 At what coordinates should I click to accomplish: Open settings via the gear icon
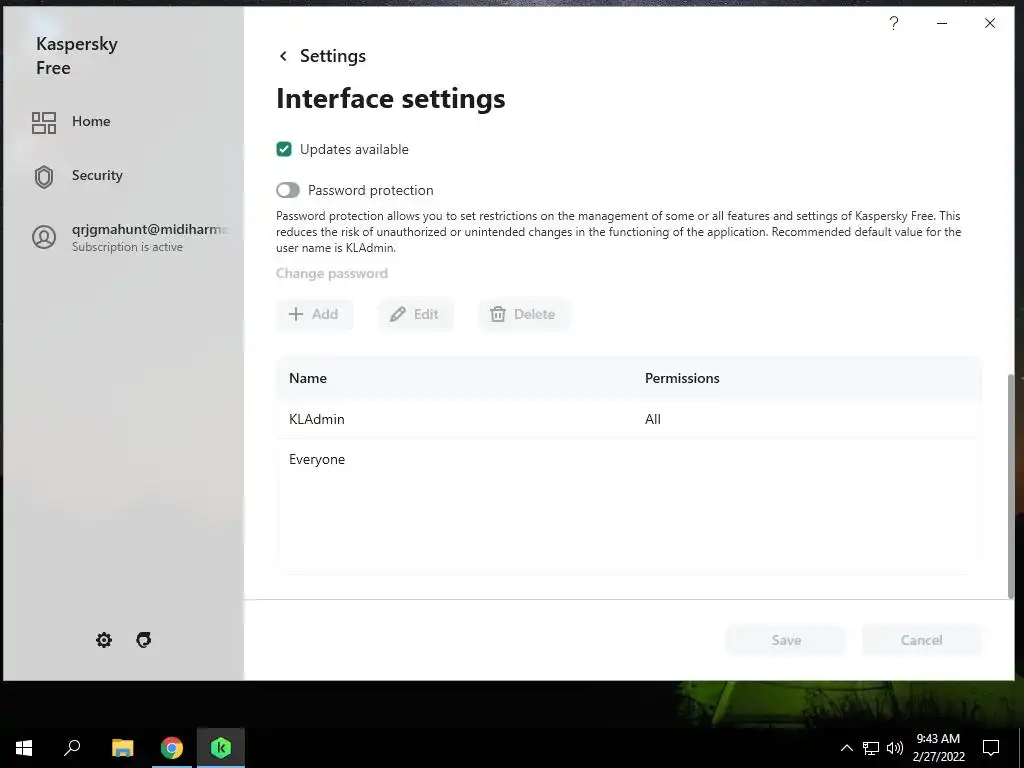coord(104,640)
